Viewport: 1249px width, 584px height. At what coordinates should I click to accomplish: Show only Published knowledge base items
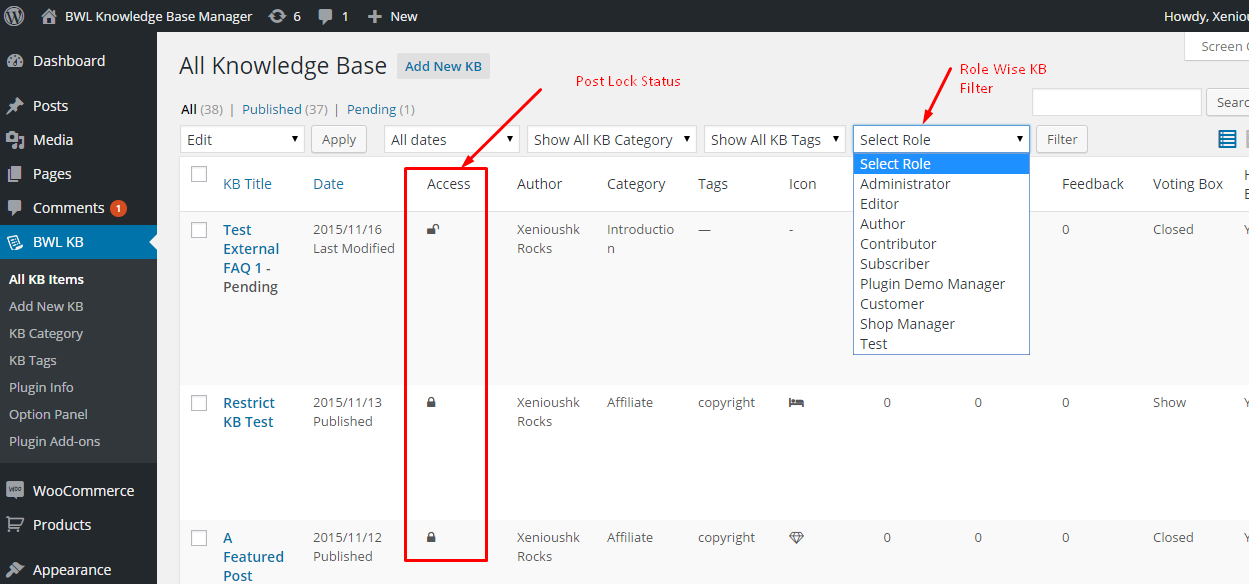[271, 109]
